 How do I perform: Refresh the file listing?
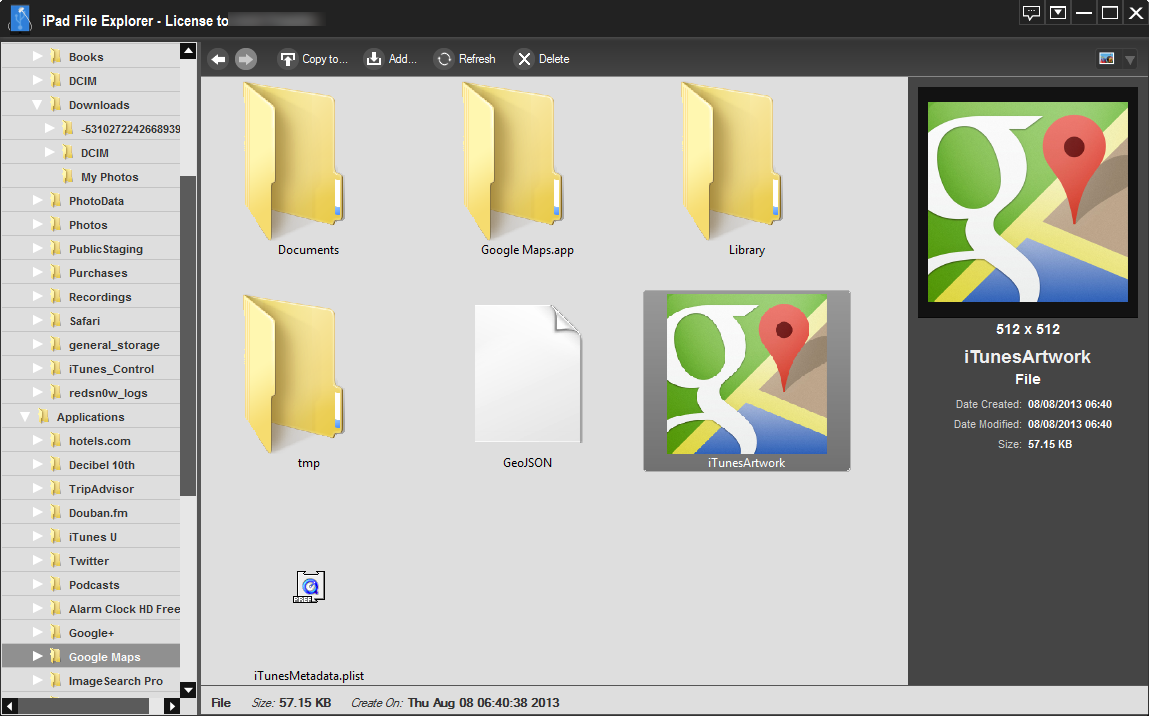[x=465, y=59]
